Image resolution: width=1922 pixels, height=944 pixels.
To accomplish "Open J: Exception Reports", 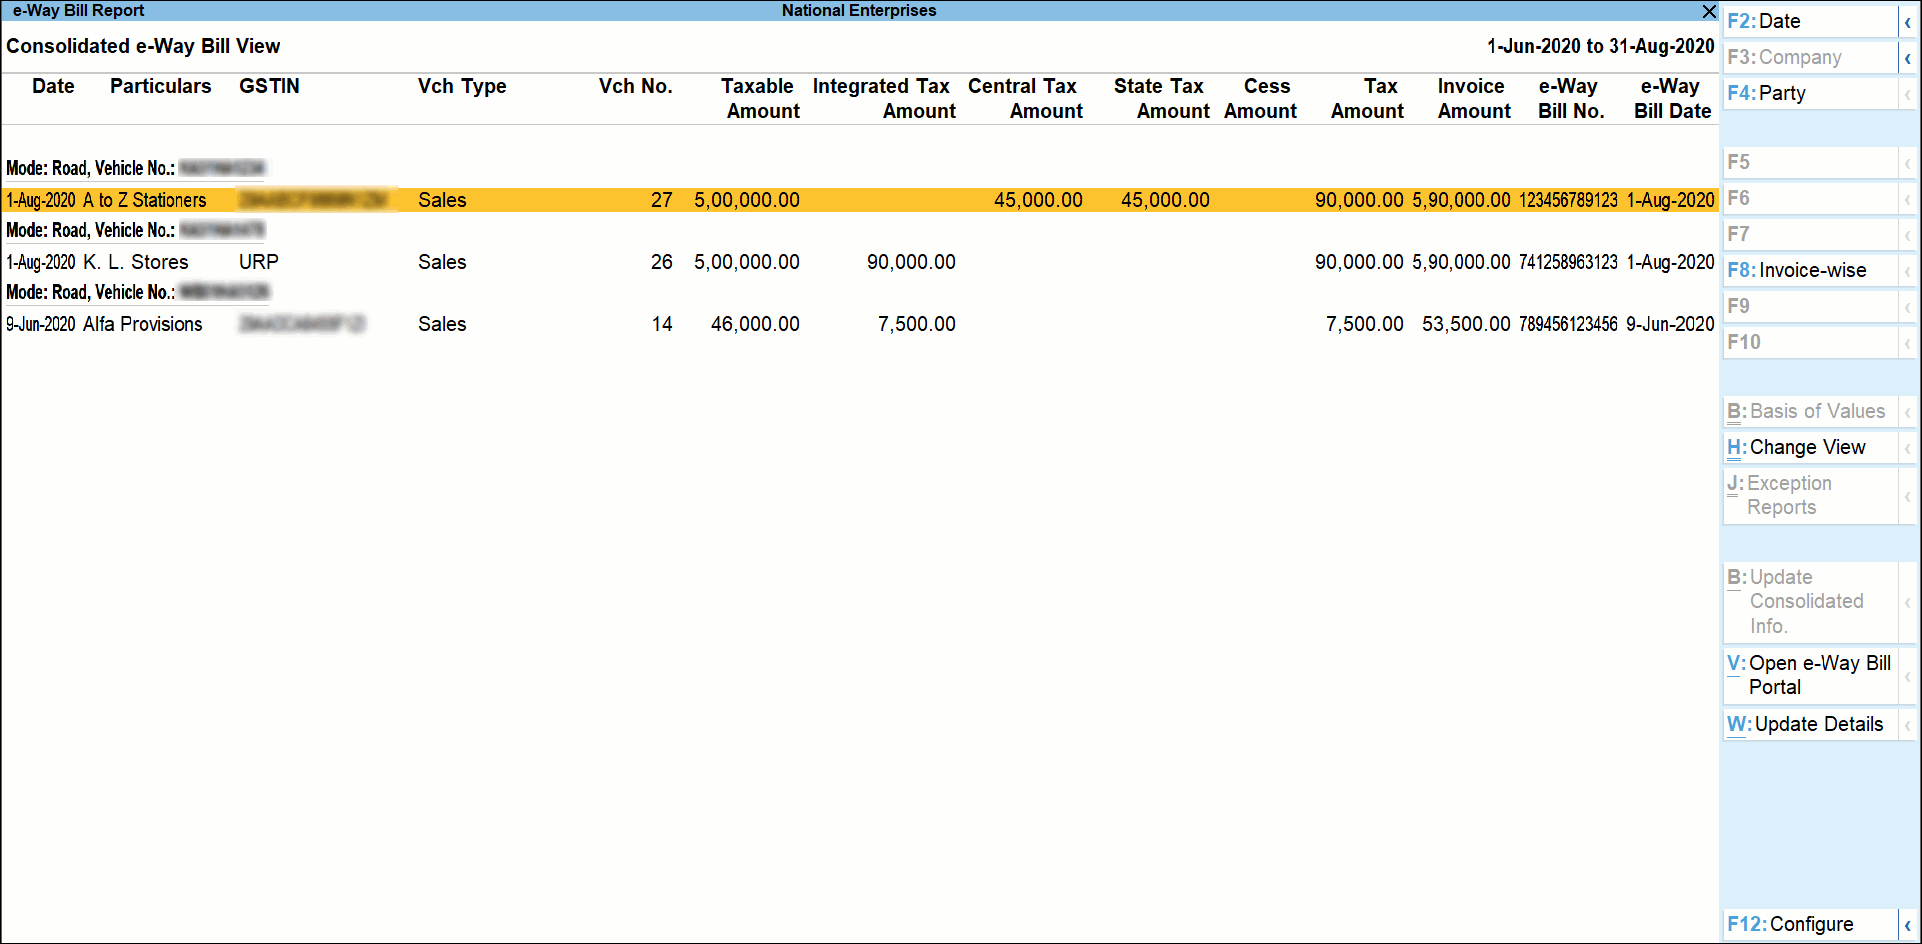I will click(1790, 494).
